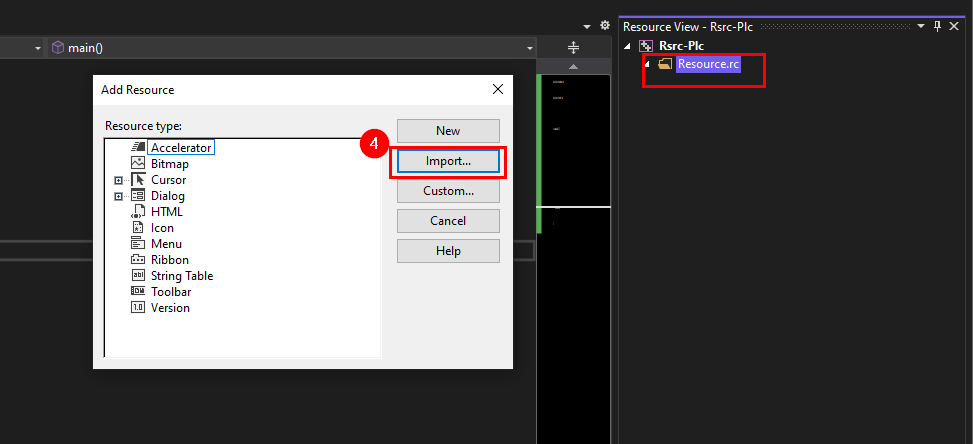
Task: Choose the Cursor resource type
Action: 168,180
